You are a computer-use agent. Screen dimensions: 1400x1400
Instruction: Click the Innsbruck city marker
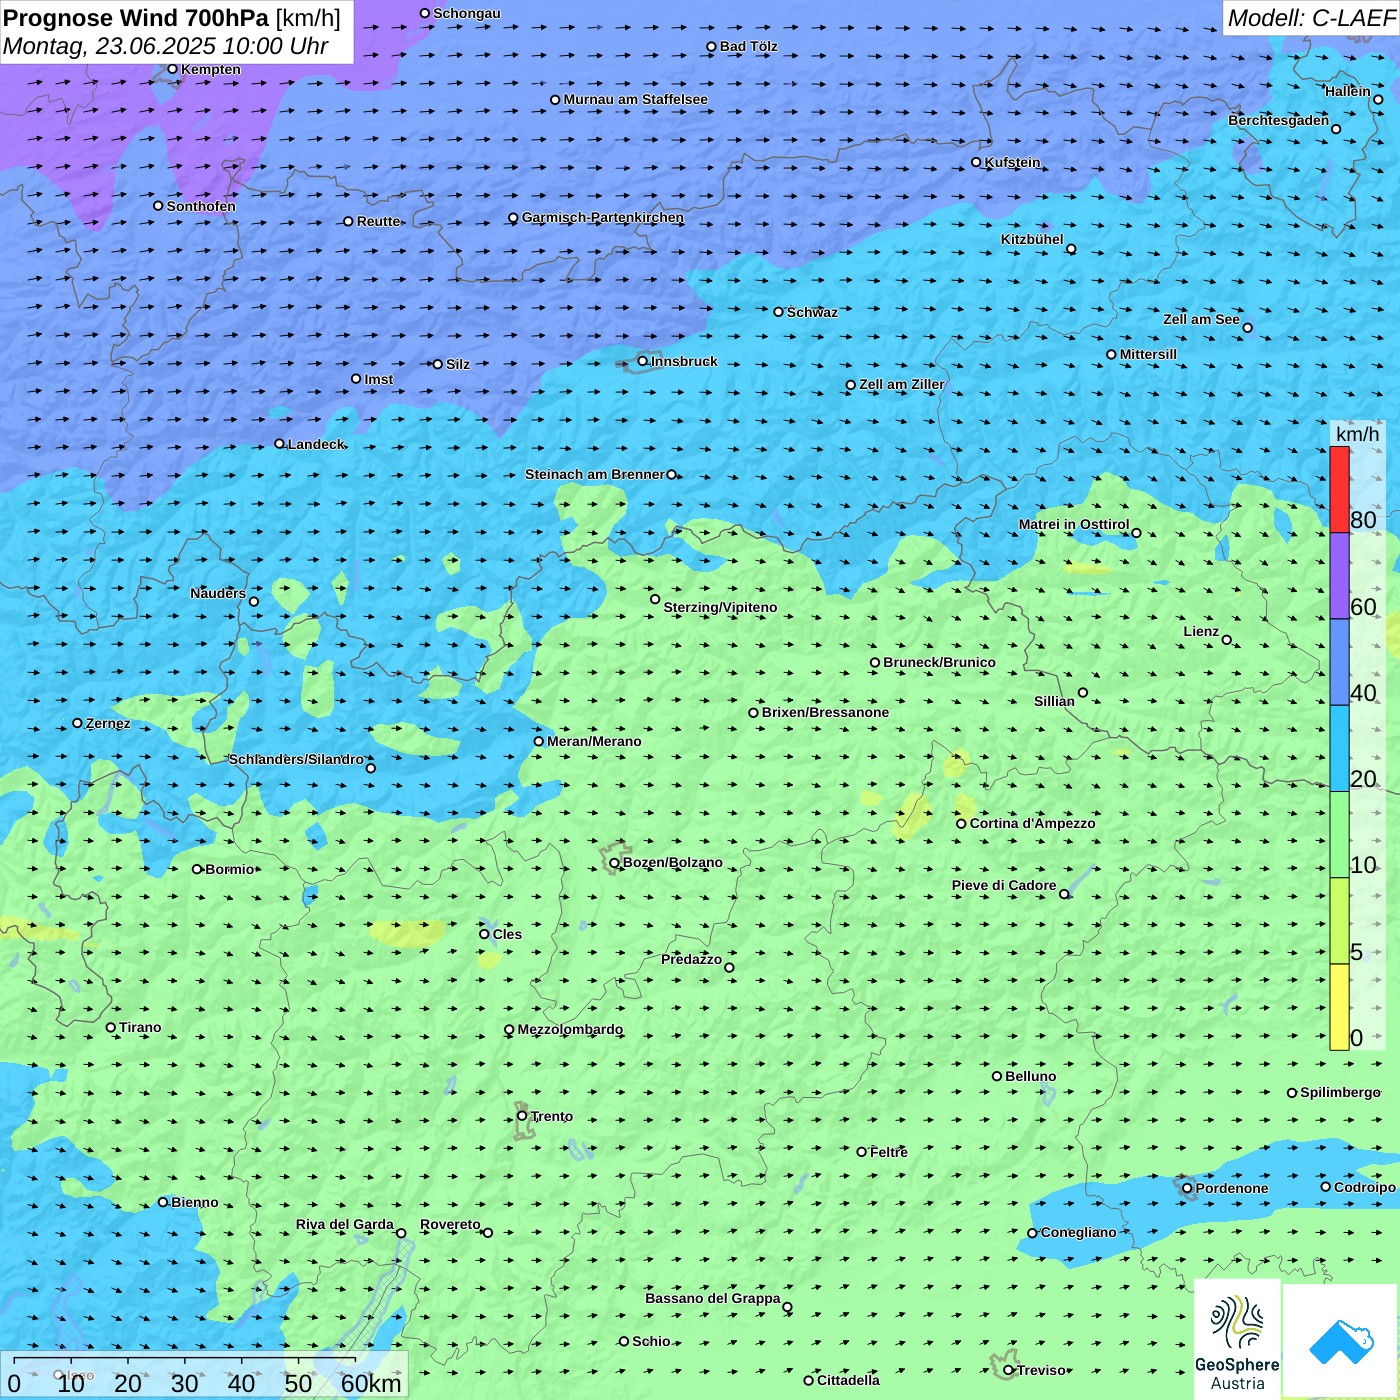(643, 361)
